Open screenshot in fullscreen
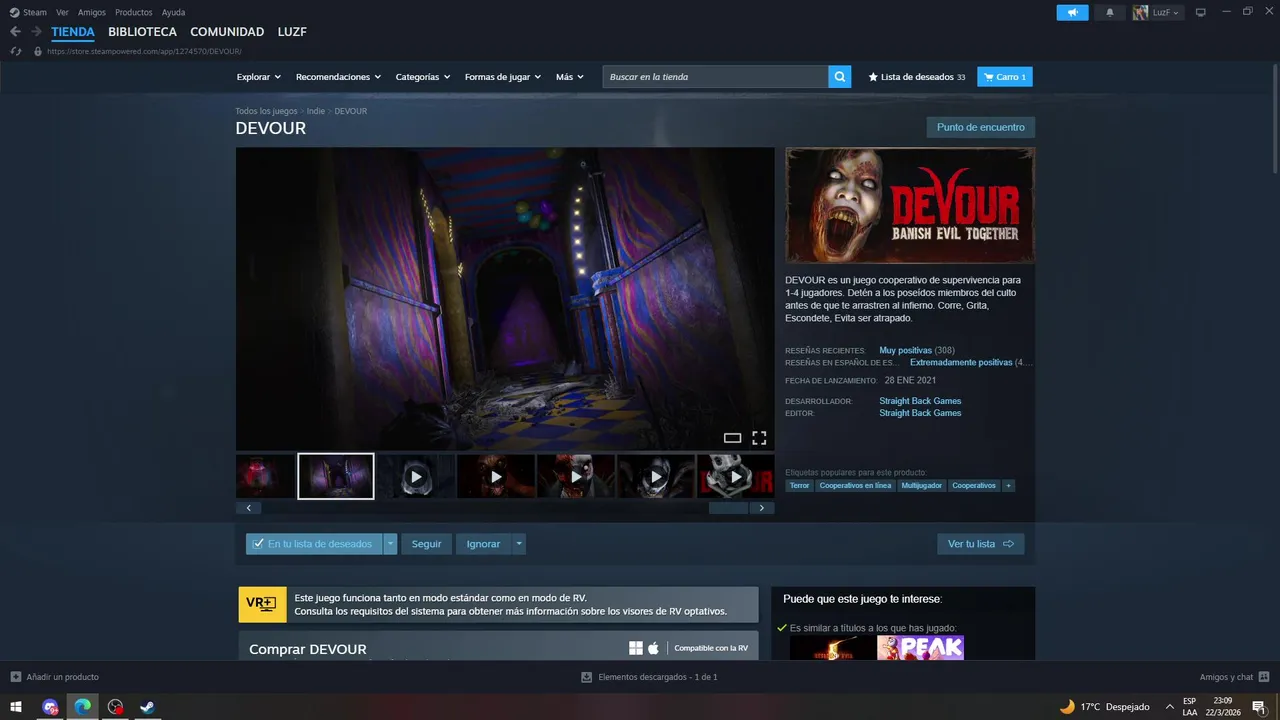This screenshot has height=720, width=1280. (759, 438)
